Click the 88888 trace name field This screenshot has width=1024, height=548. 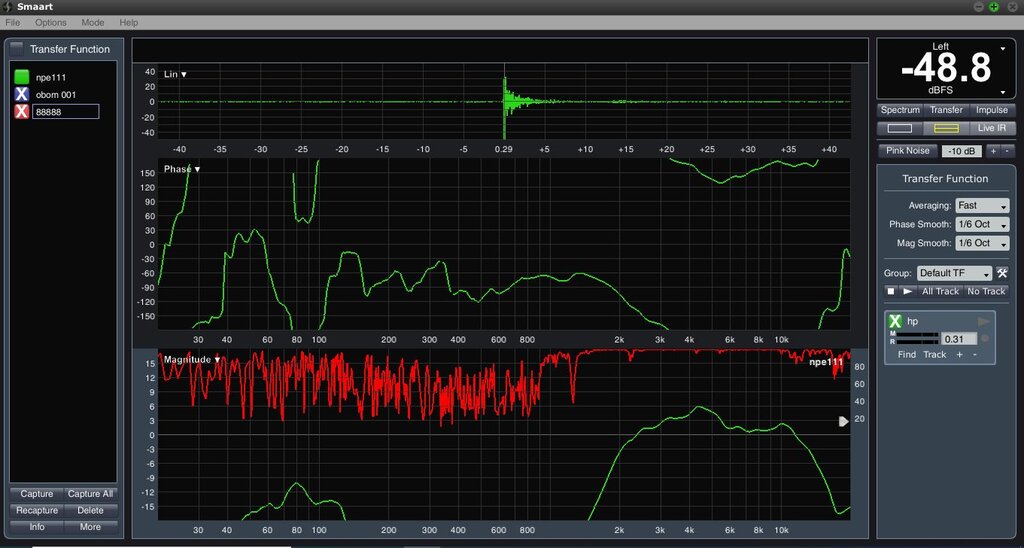tap(66, 112)
